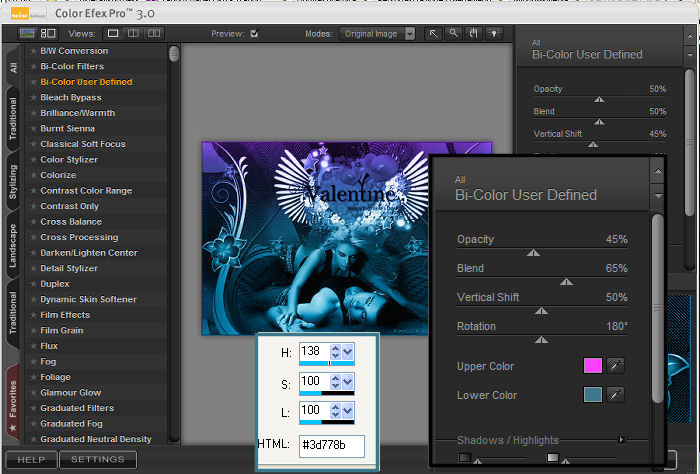The width and height of the screenshot is (700, 474).
Task: Choose the hand pan tool
Action: 472,33
